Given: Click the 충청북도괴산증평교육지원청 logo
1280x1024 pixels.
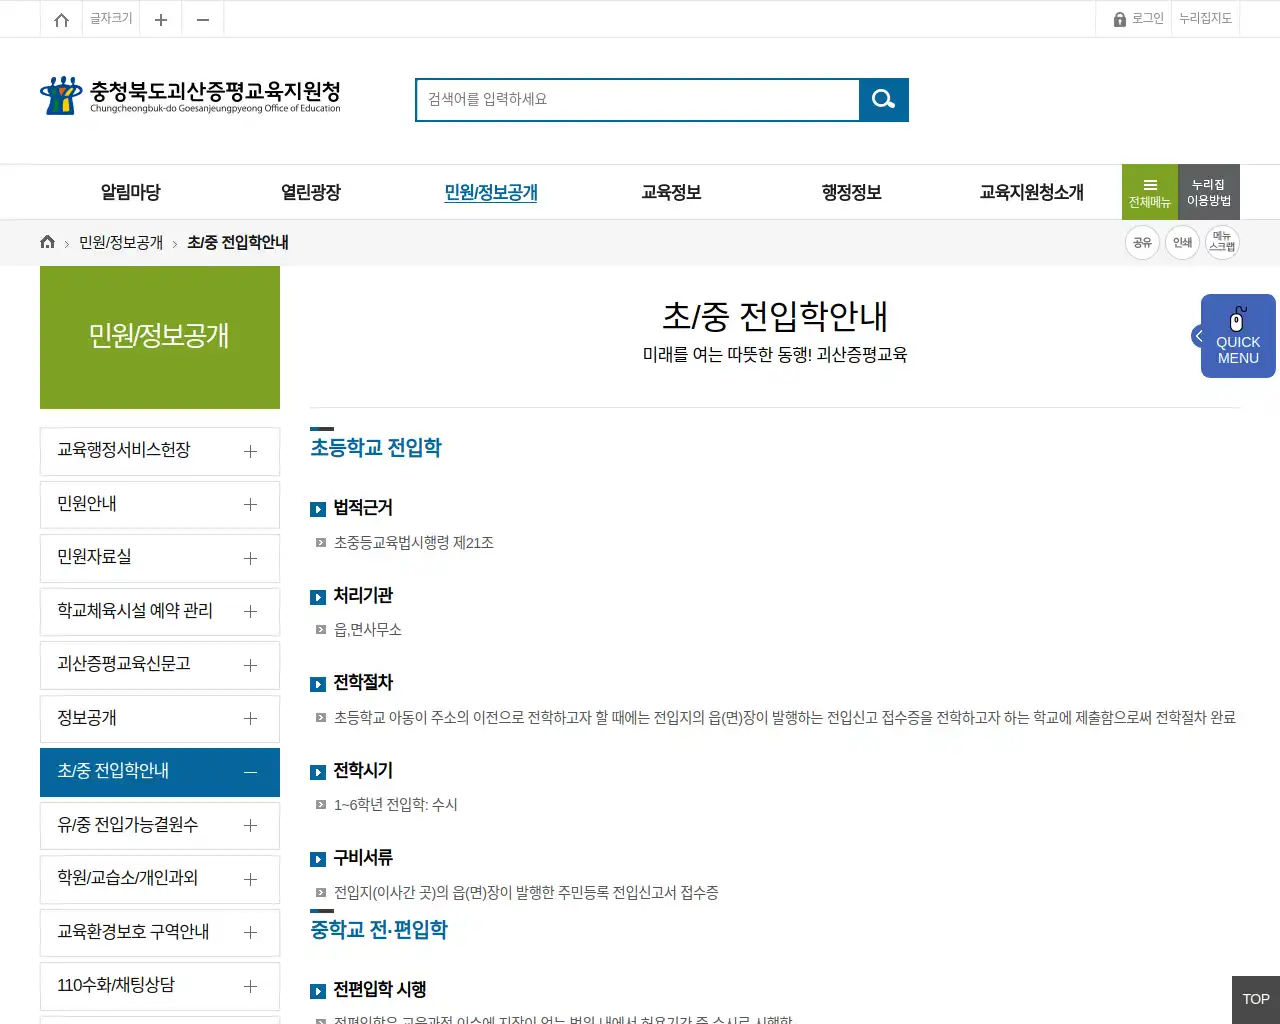Looking at the screenshot, I should pyautogui.click(x=190, y=96).
